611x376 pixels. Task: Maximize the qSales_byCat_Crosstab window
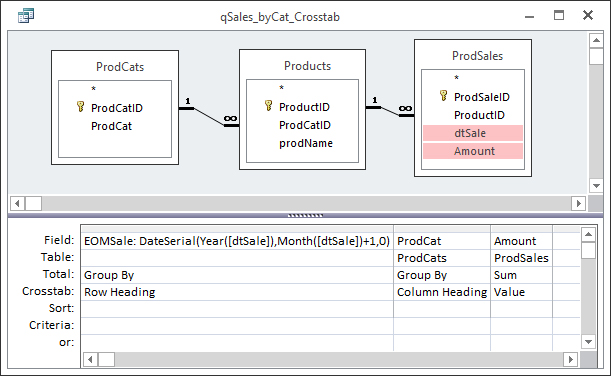coord(559,16)
